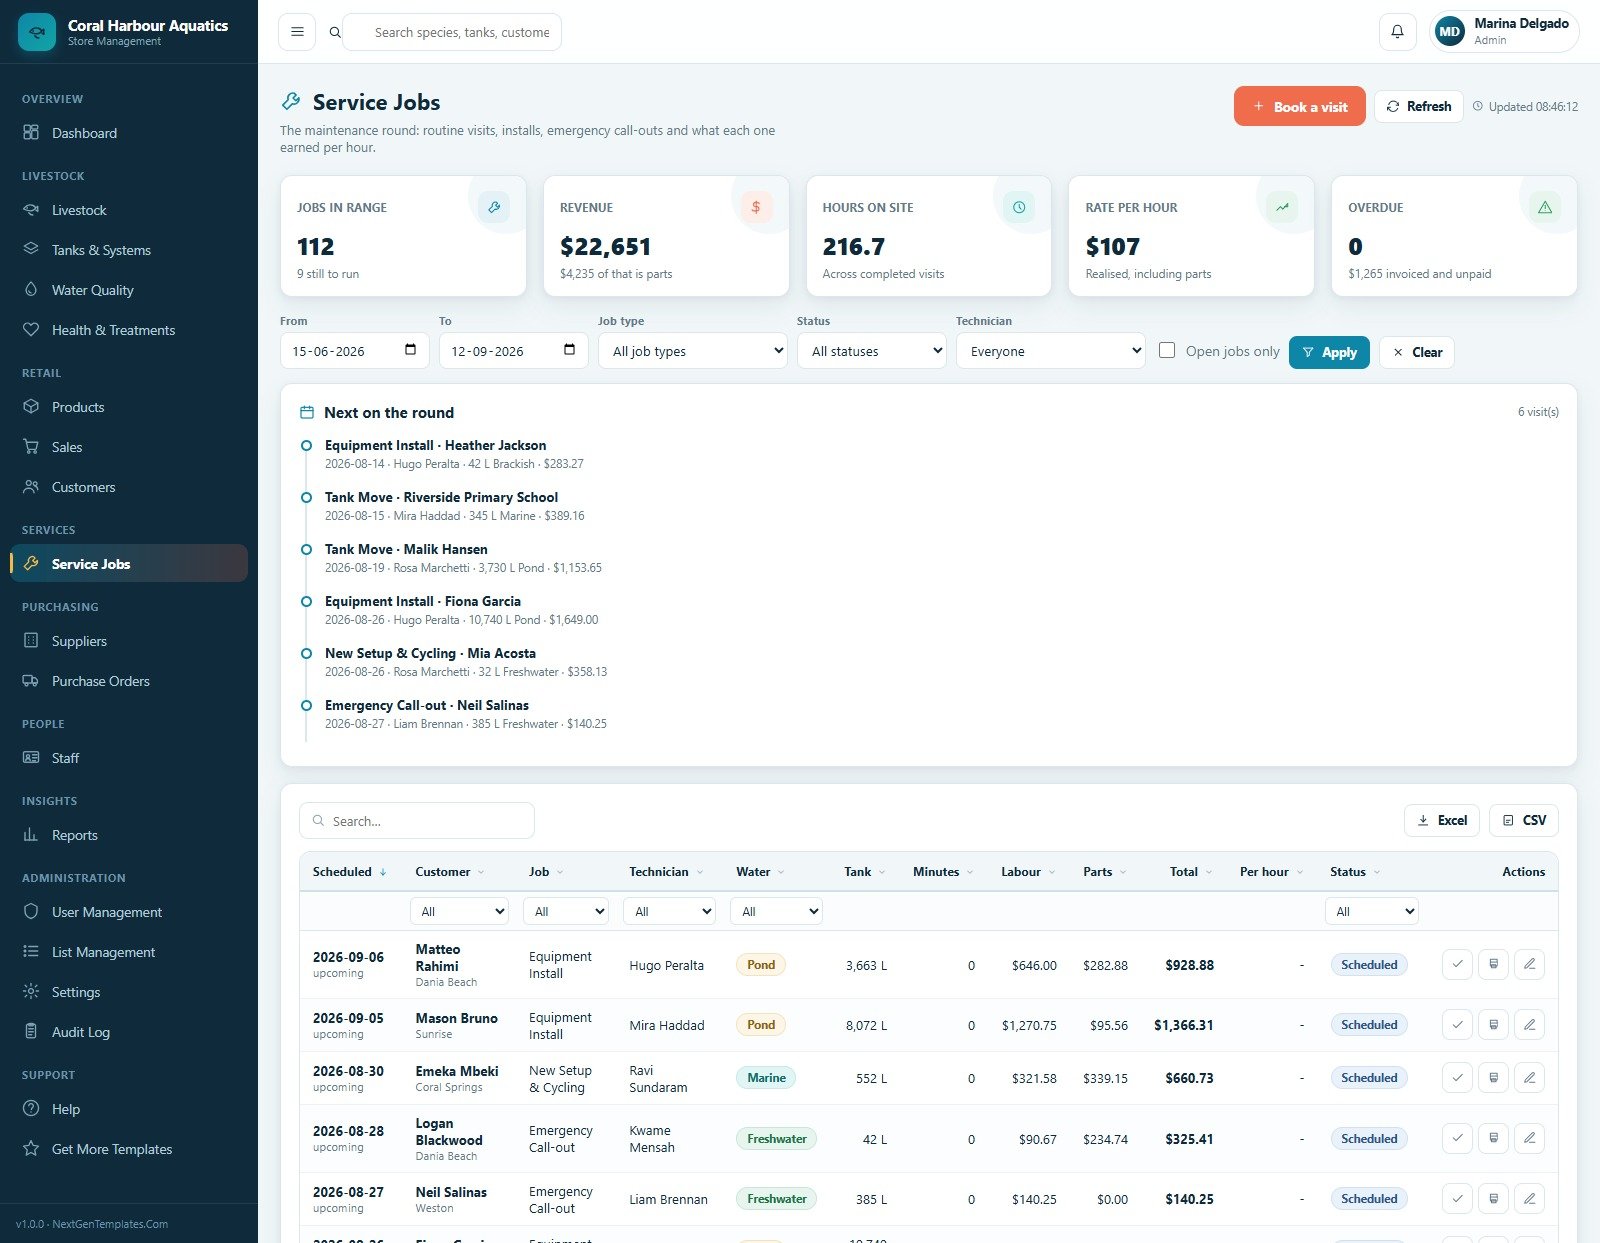The image size is (1600, 1243).
Task: Open the Technician column filter dropdown in the table
Action: click(x=669, y=911)
